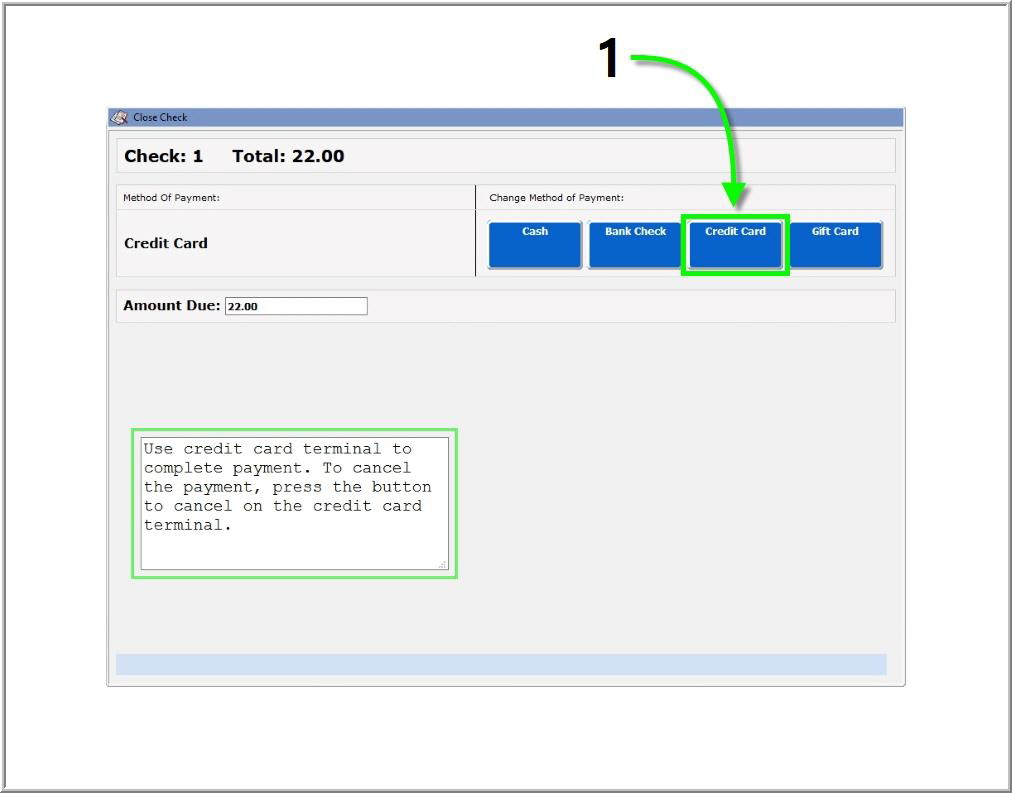Choose the Bank Check payment button
Screen dimensions: 1012x793
635,245
